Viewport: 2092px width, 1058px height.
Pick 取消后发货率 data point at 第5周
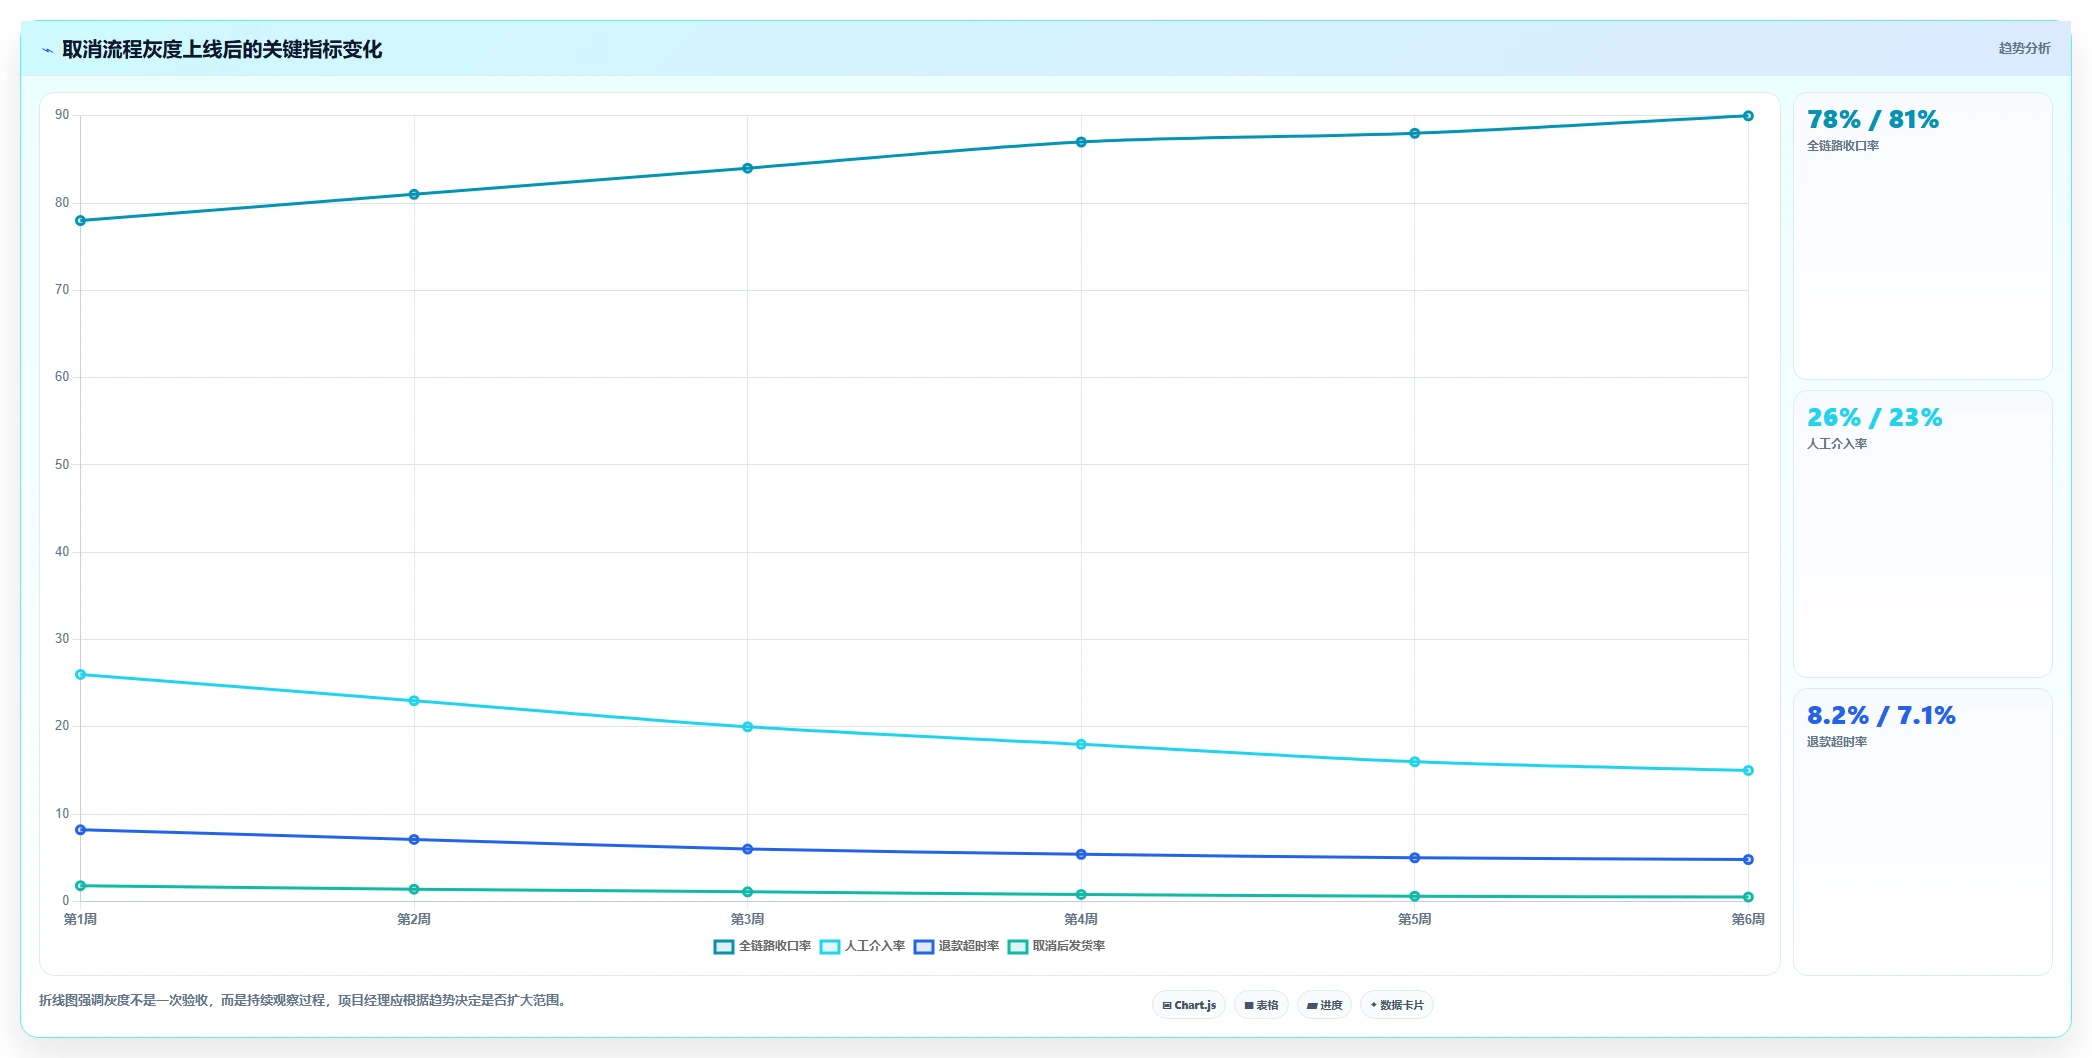click(x=1415, y=896)
